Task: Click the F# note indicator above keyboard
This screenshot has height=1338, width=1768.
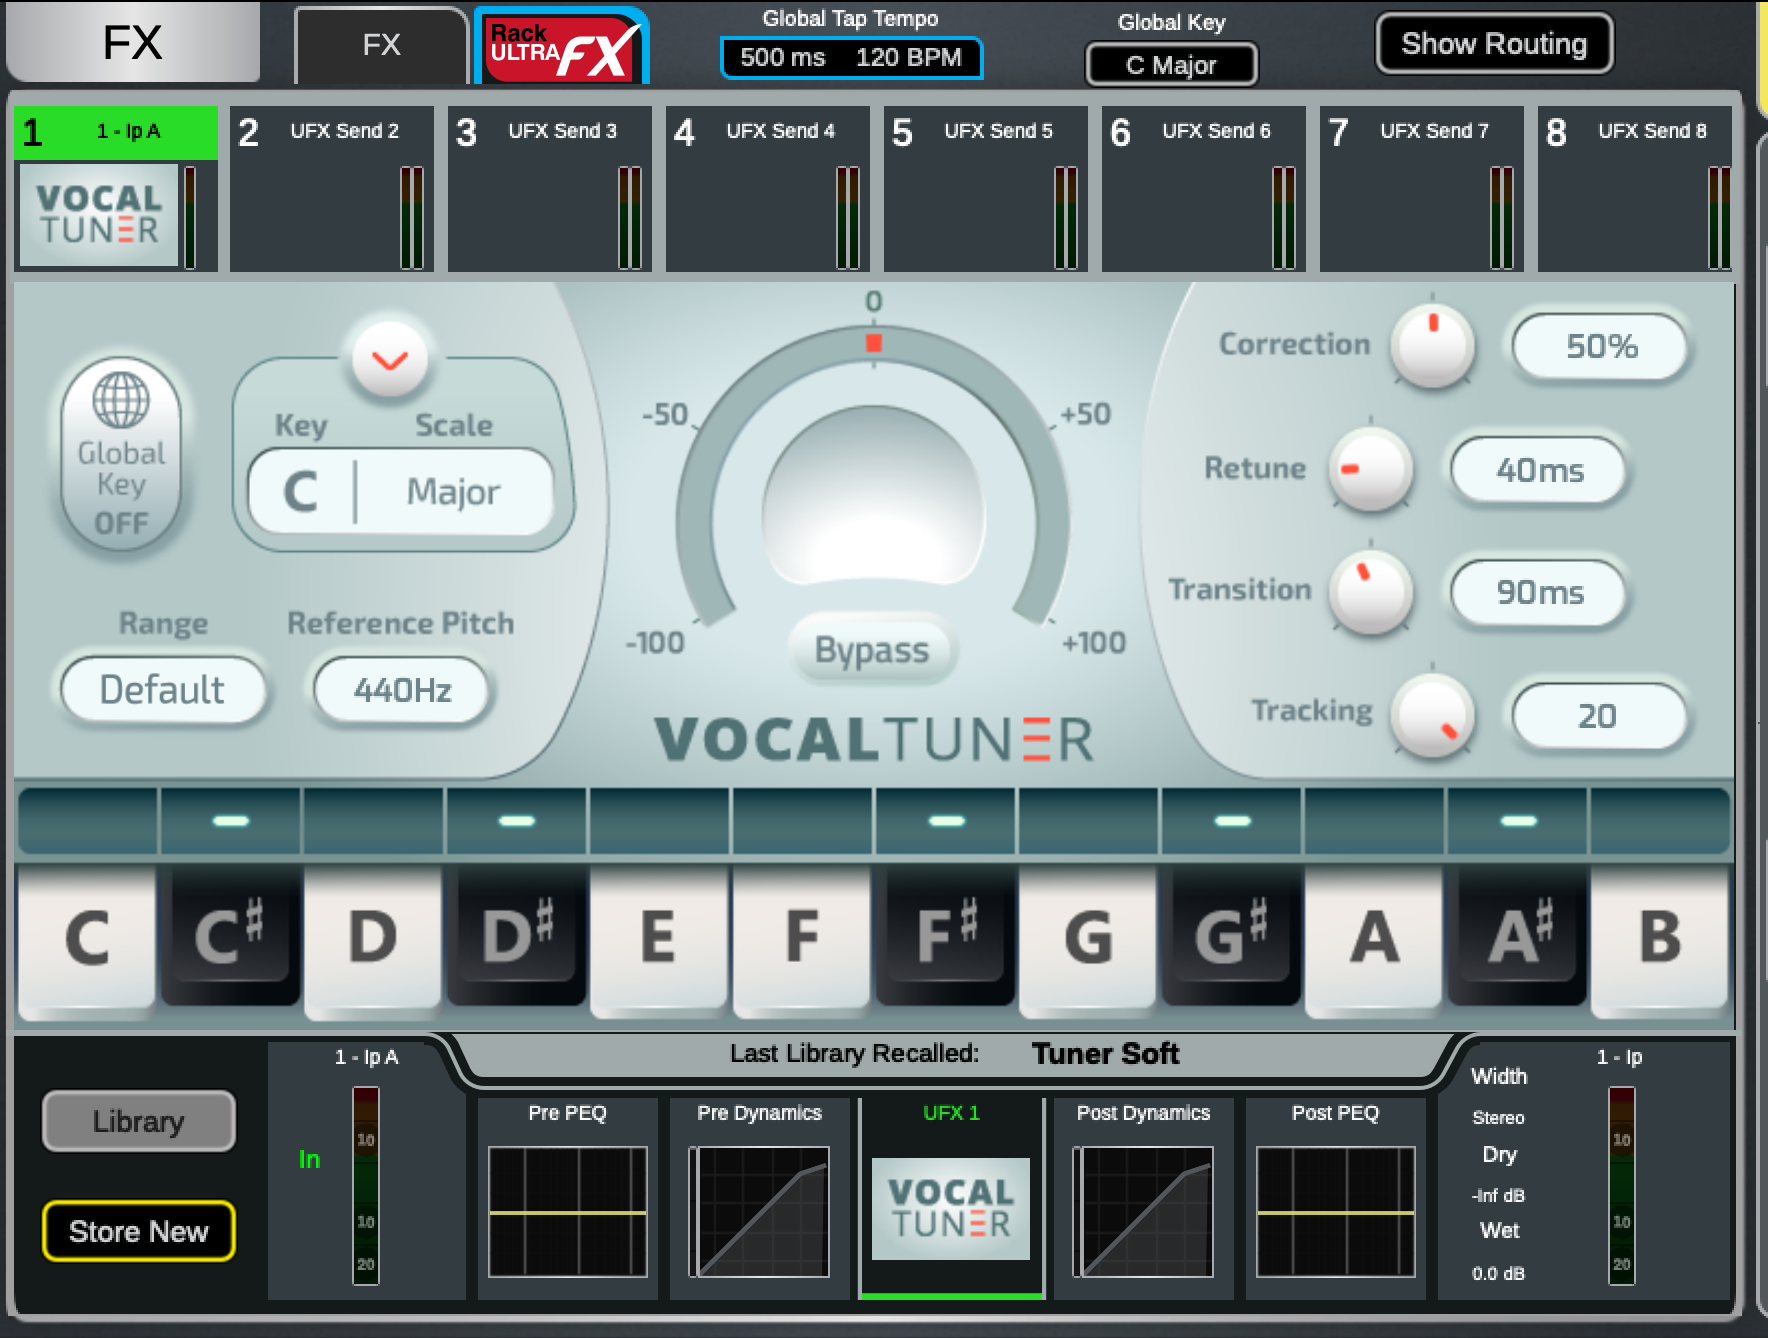Action: (946, 821)
